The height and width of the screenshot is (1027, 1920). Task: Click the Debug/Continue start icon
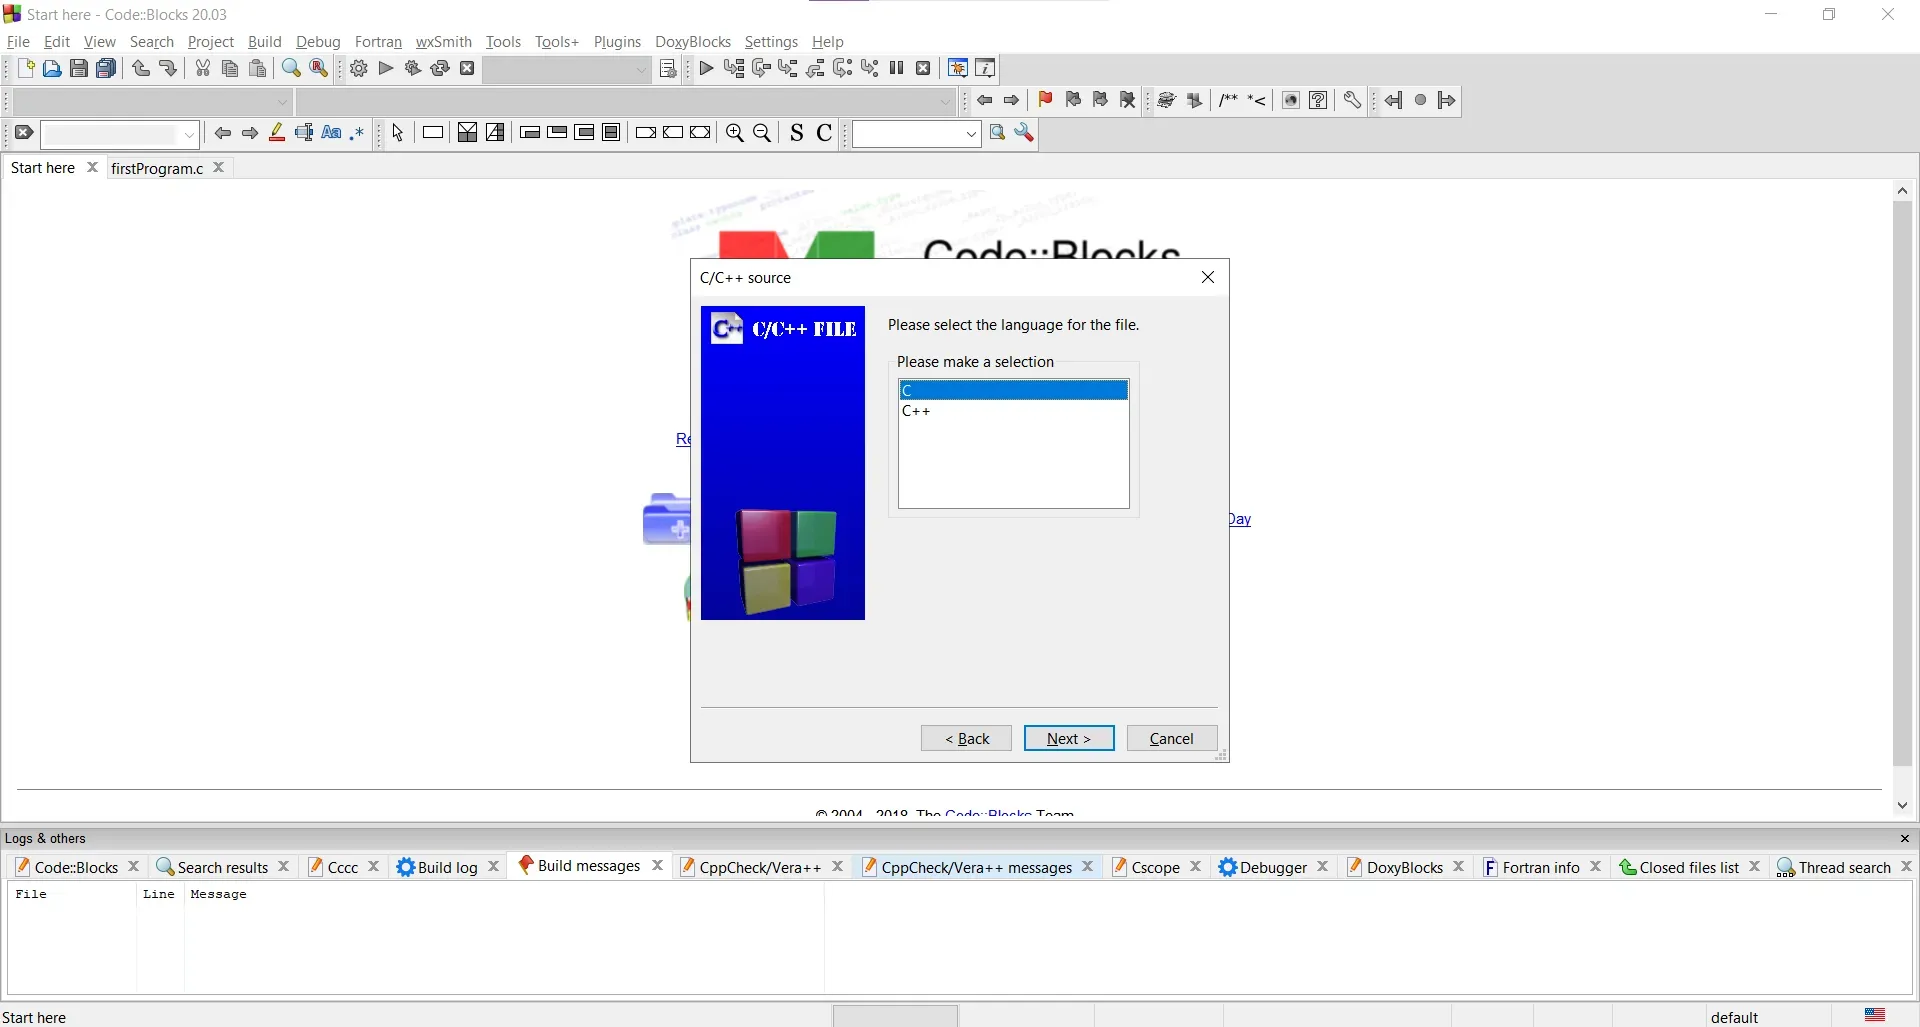[707, 69]
